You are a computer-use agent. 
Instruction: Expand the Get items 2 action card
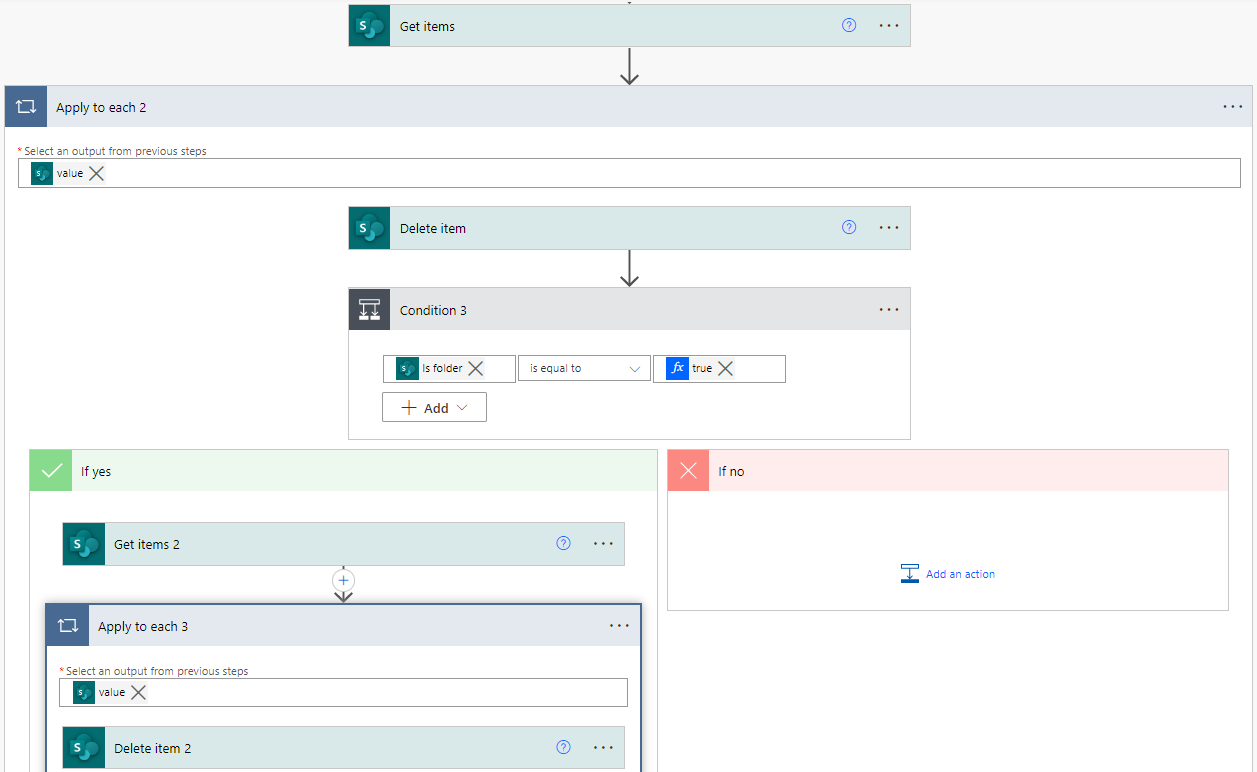(344, 544)
